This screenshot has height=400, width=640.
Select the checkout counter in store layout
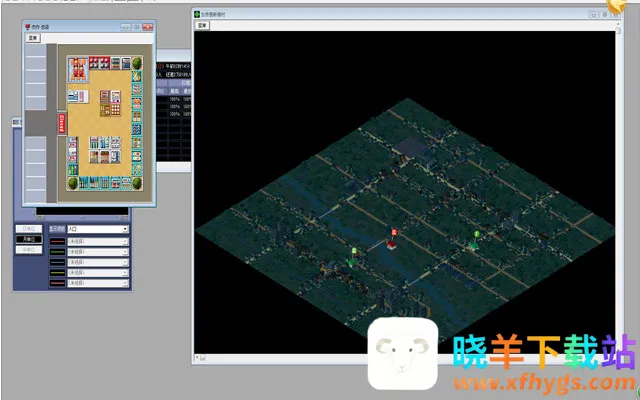click(80, 96)
